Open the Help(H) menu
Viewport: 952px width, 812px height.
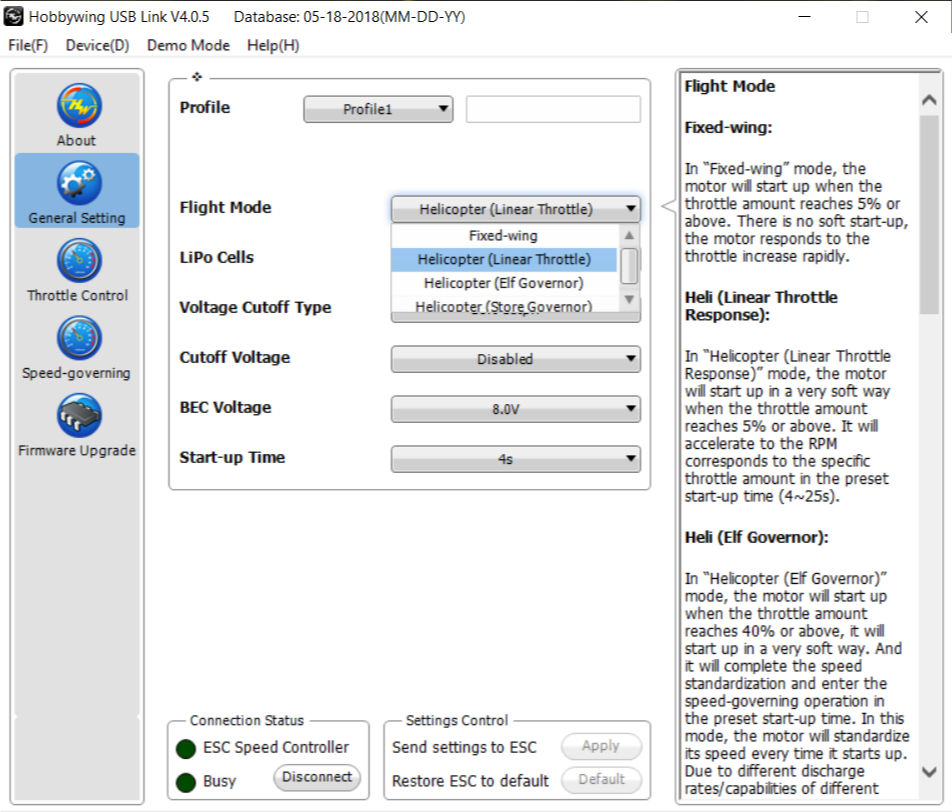(273, 46)
